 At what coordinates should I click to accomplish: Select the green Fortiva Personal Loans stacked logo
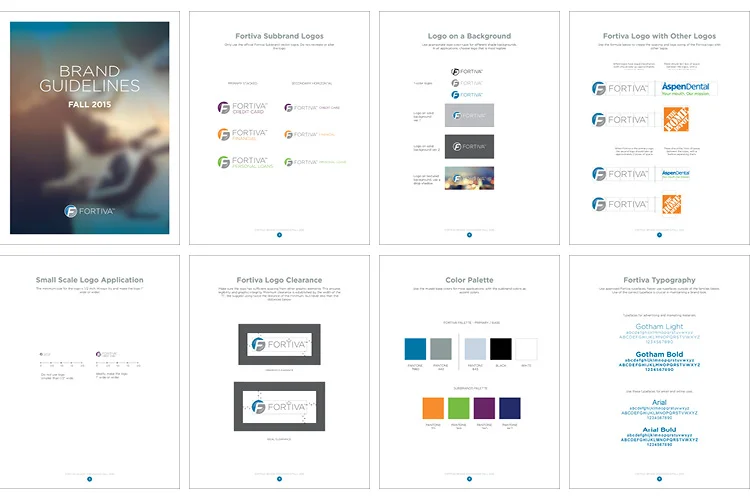point(245,162)
